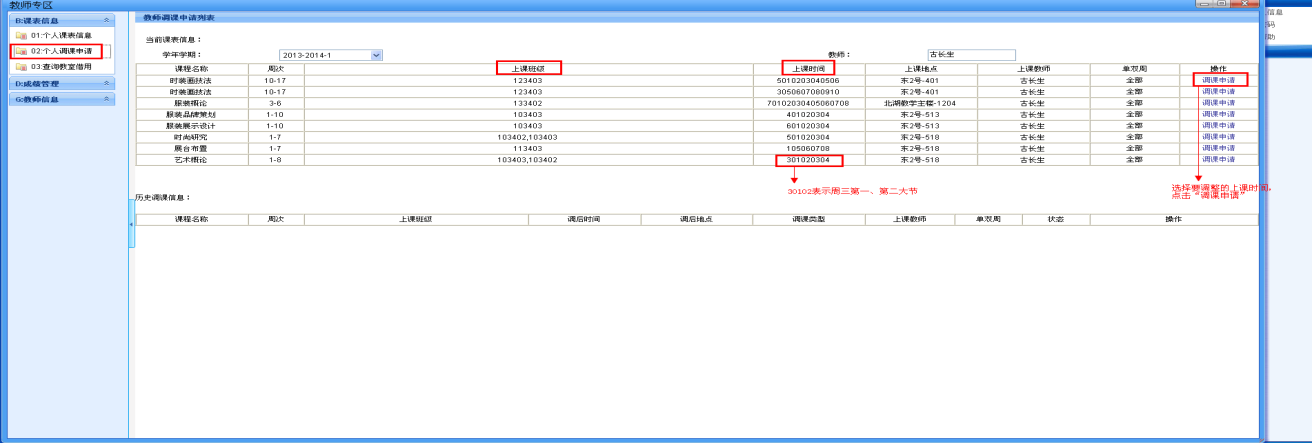Click 调课申请 link for first 时装画技法 row
This screenshot has width=1312, height=443.
pyautogui.click(x=1218, y=80)
